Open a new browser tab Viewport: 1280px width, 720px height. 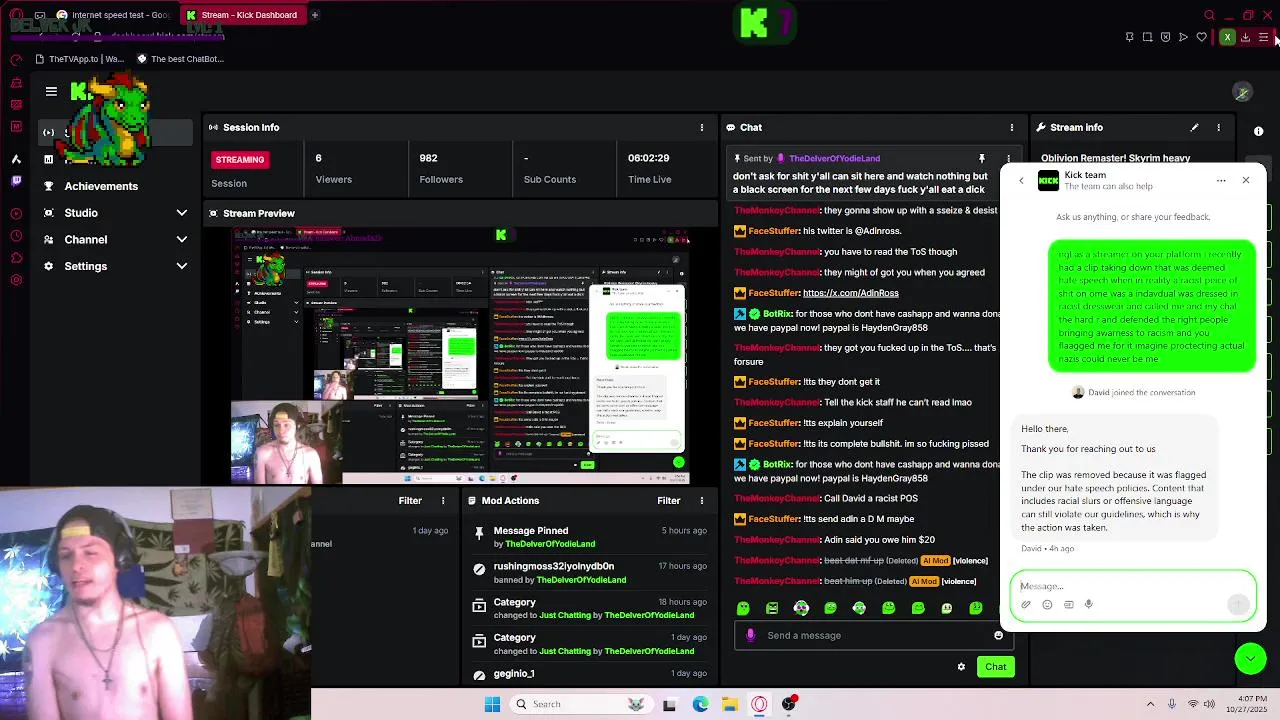point(314,15)
